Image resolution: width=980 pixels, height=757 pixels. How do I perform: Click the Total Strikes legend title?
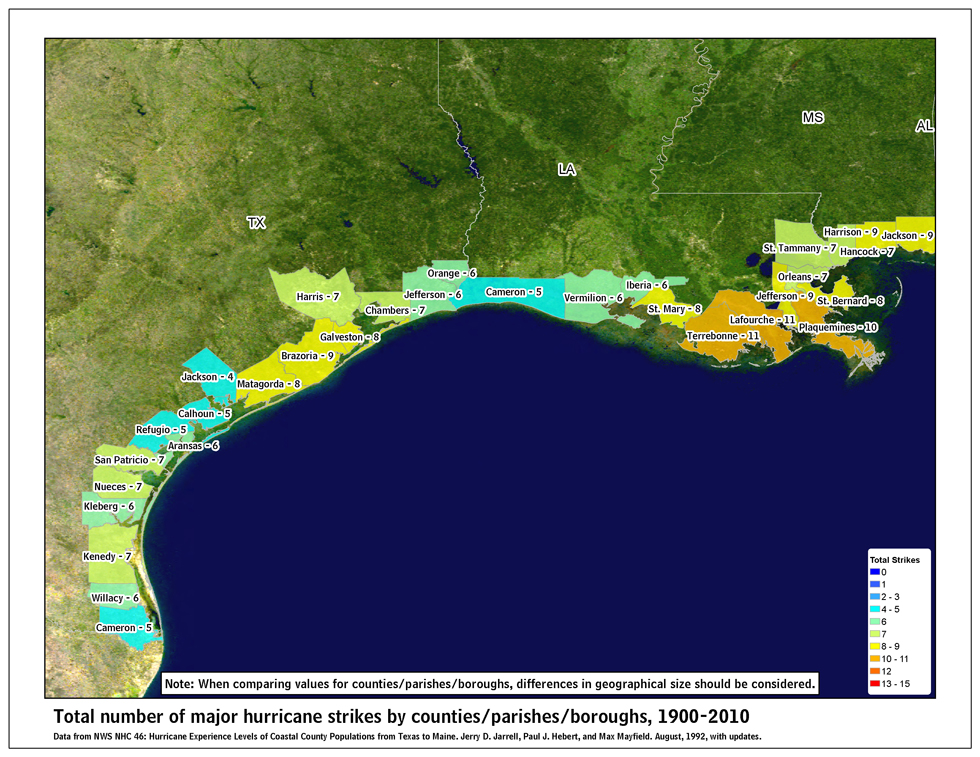(894, 560)
